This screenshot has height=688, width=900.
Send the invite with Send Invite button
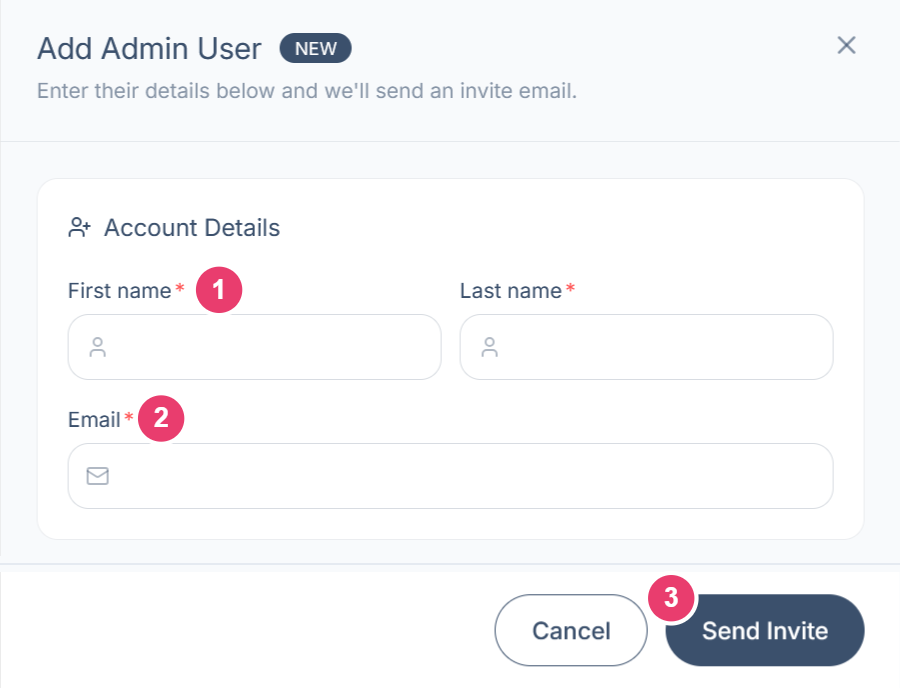[x=765, y=630]
